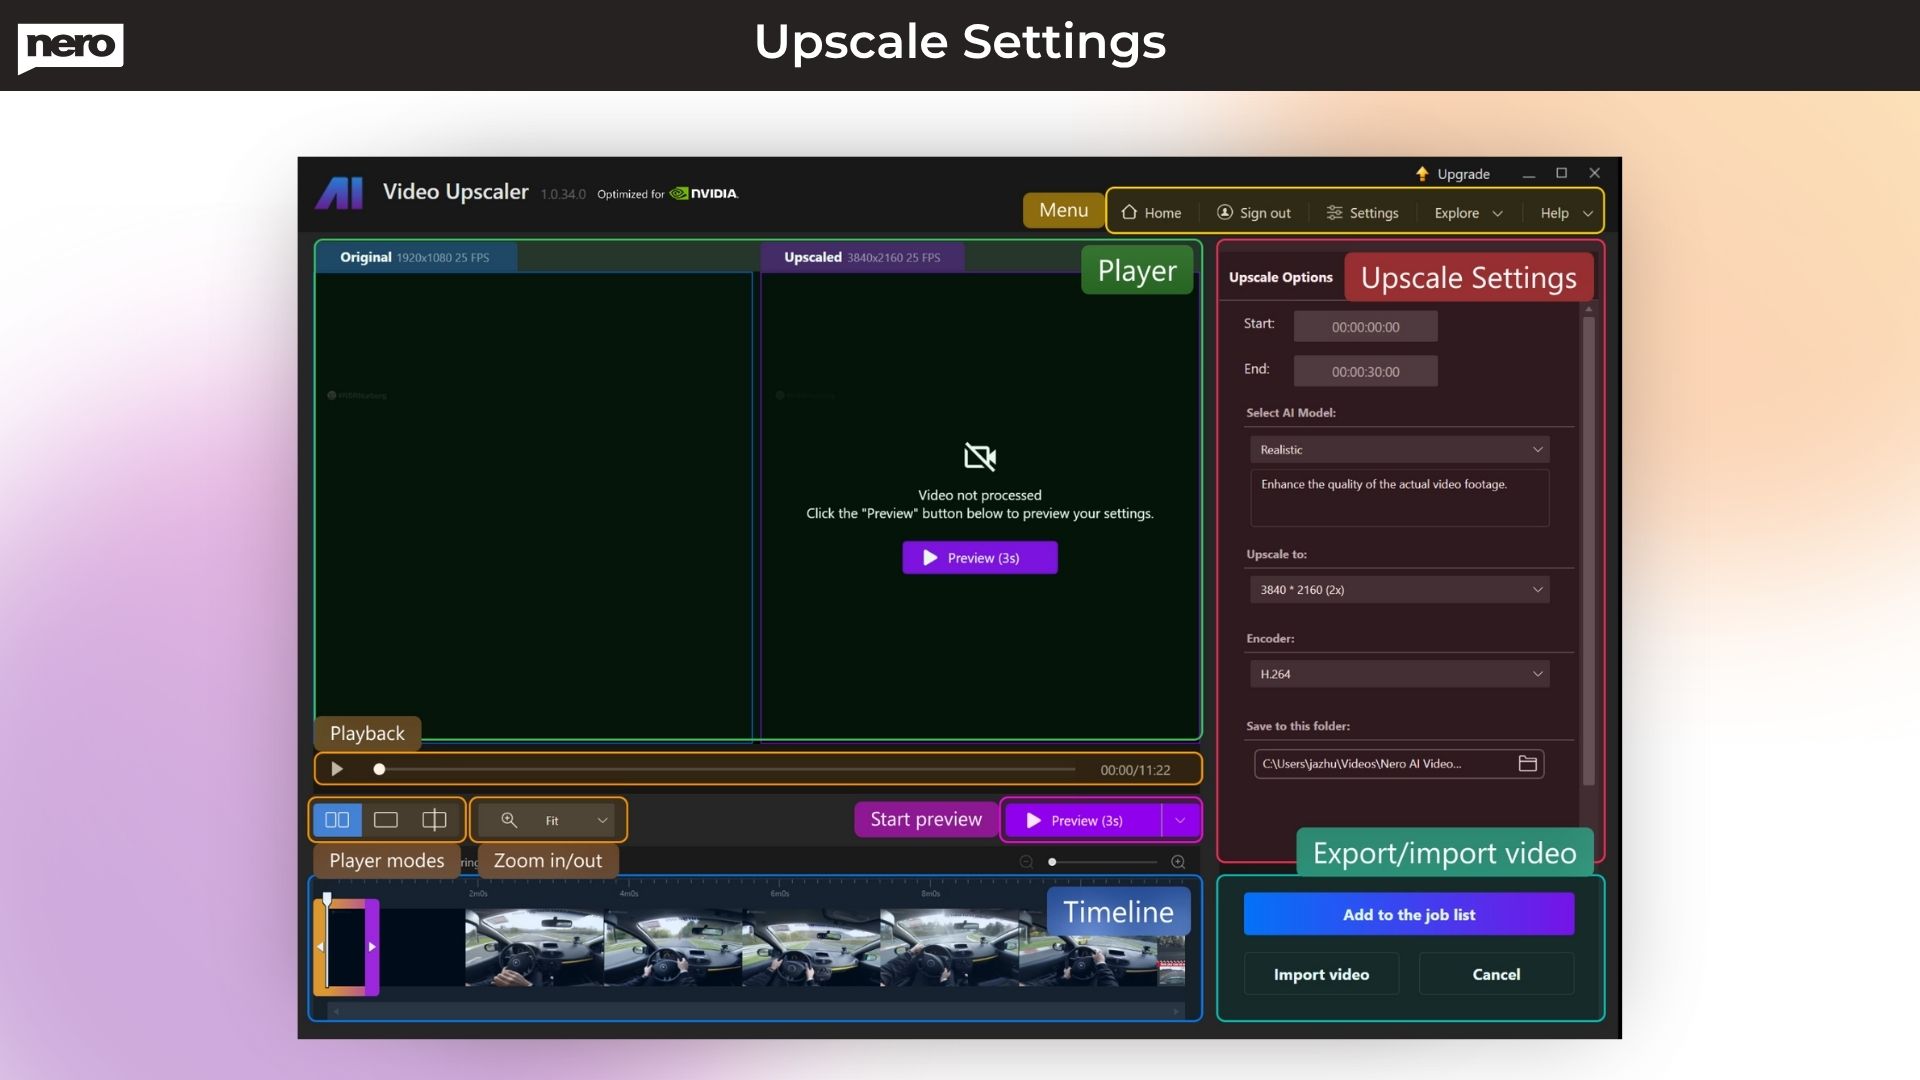
Task: Open Settings via the sliders icon
Action: point(1335,212)
